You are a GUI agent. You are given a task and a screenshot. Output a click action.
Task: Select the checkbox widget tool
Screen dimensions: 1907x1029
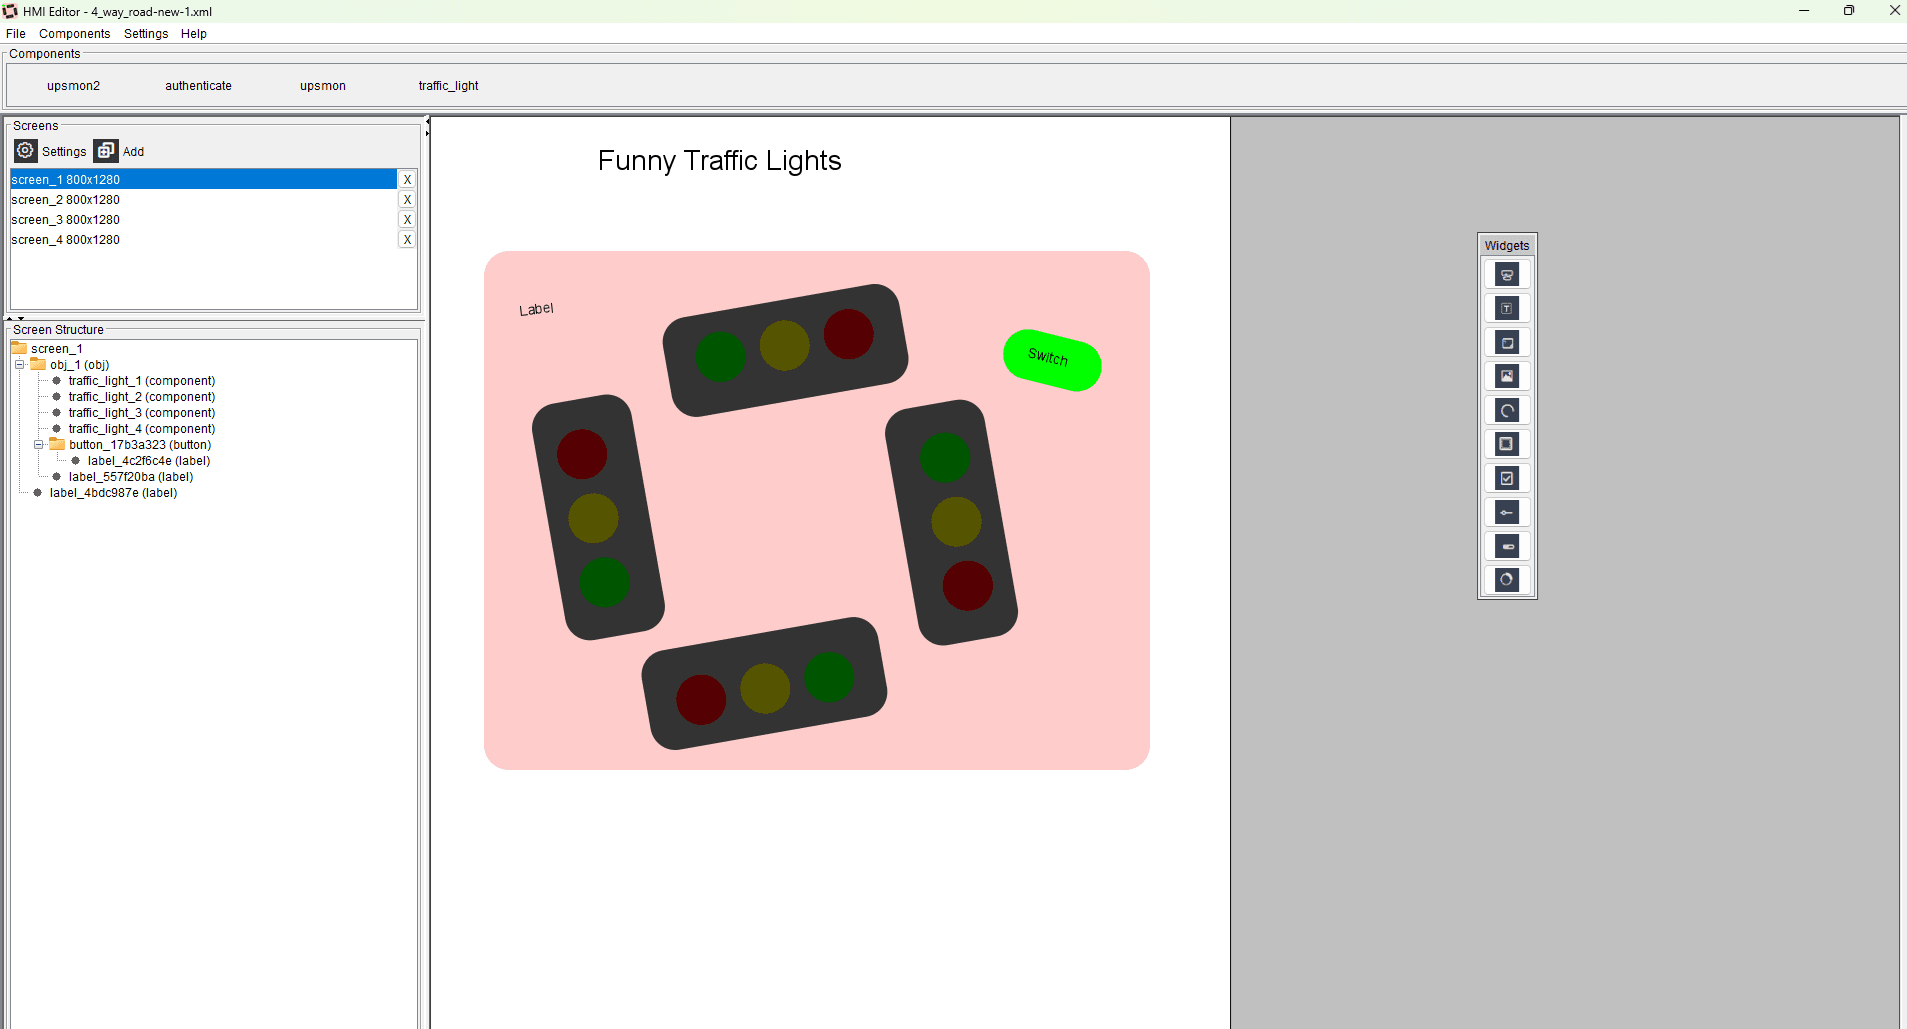tap(1508, 478)
